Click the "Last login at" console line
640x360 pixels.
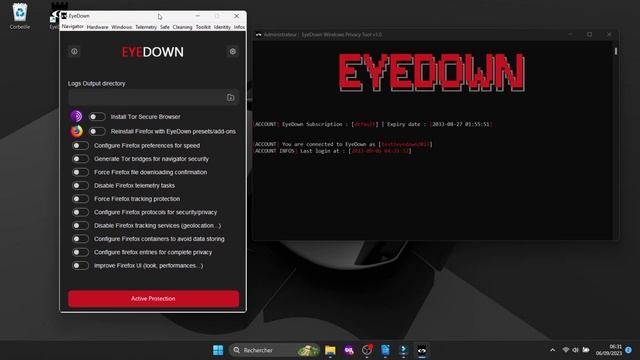point(333,151)
